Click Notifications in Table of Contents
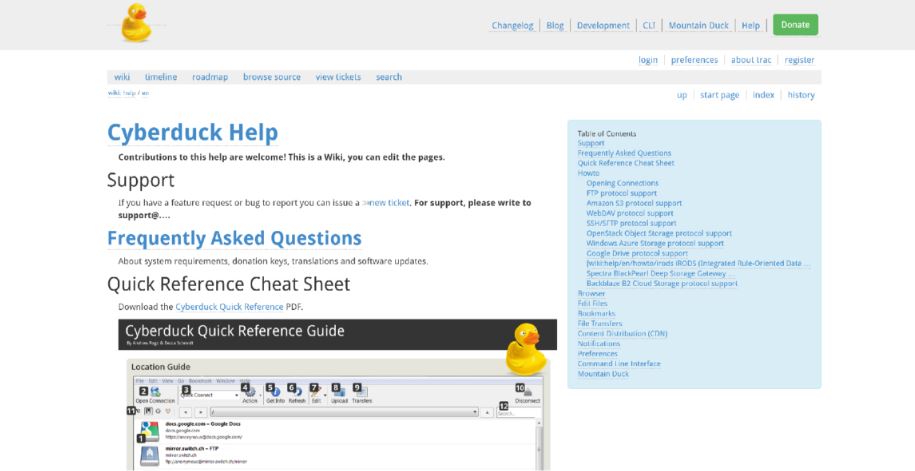Viewport: 915px width, 471px height. [599, 343]
